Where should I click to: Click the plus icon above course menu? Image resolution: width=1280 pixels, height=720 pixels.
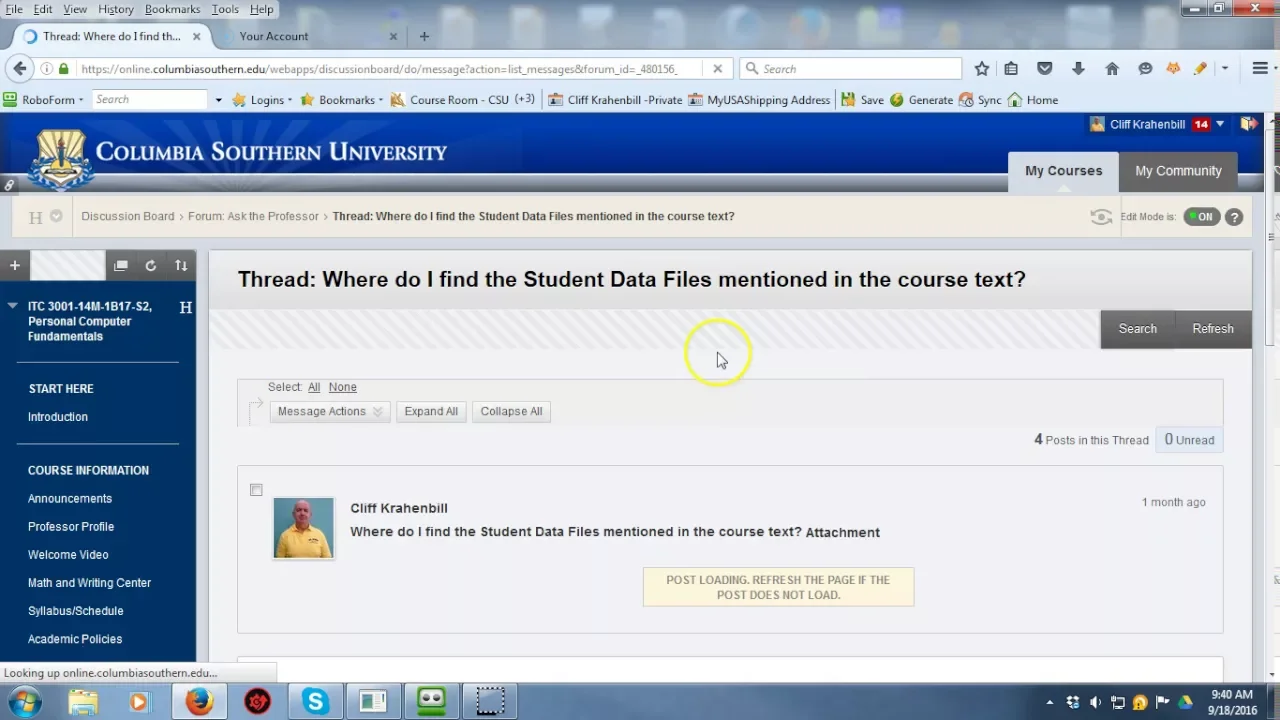click(15, 265)
